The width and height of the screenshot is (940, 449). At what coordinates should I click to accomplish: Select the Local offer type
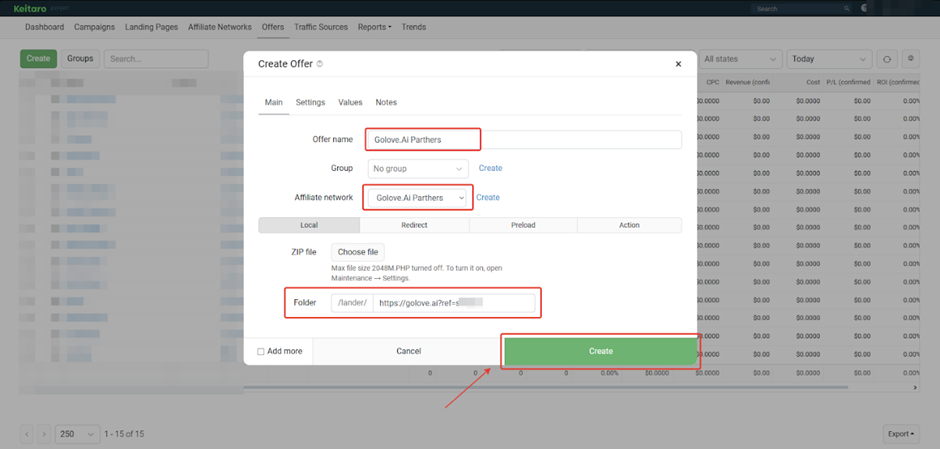pos(309,225)
